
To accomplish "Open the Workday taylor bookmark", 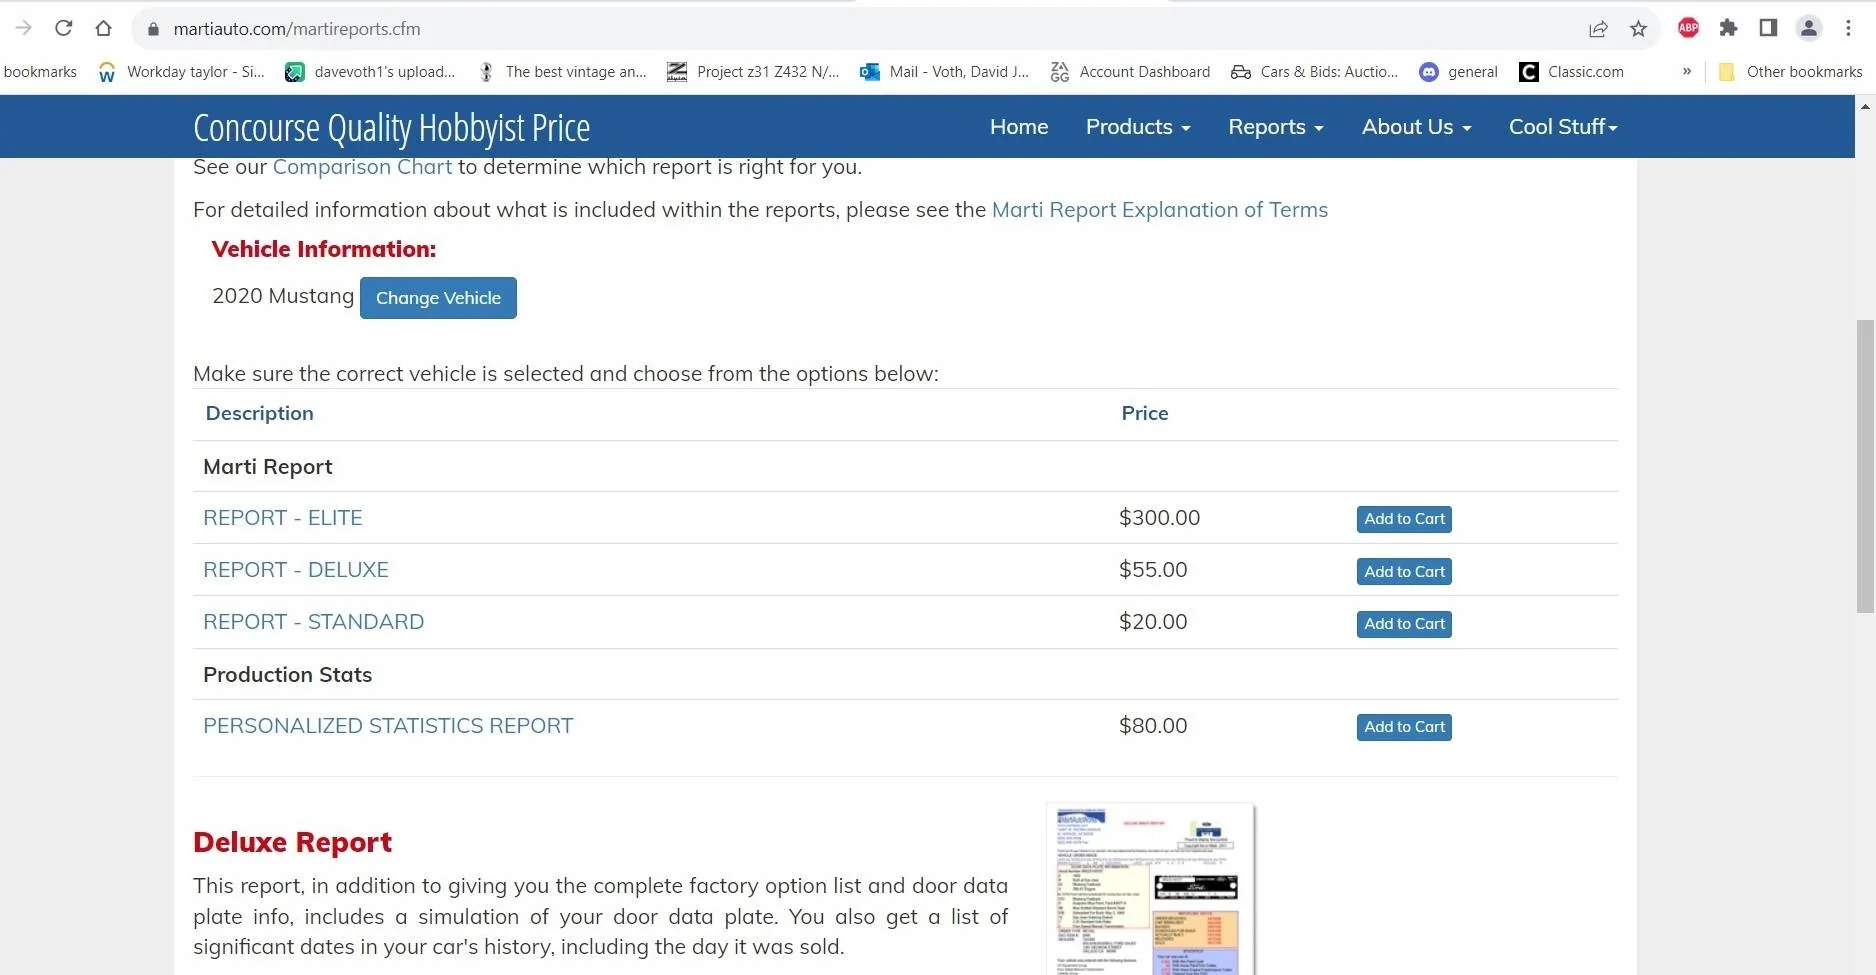I will pos(181,72).
